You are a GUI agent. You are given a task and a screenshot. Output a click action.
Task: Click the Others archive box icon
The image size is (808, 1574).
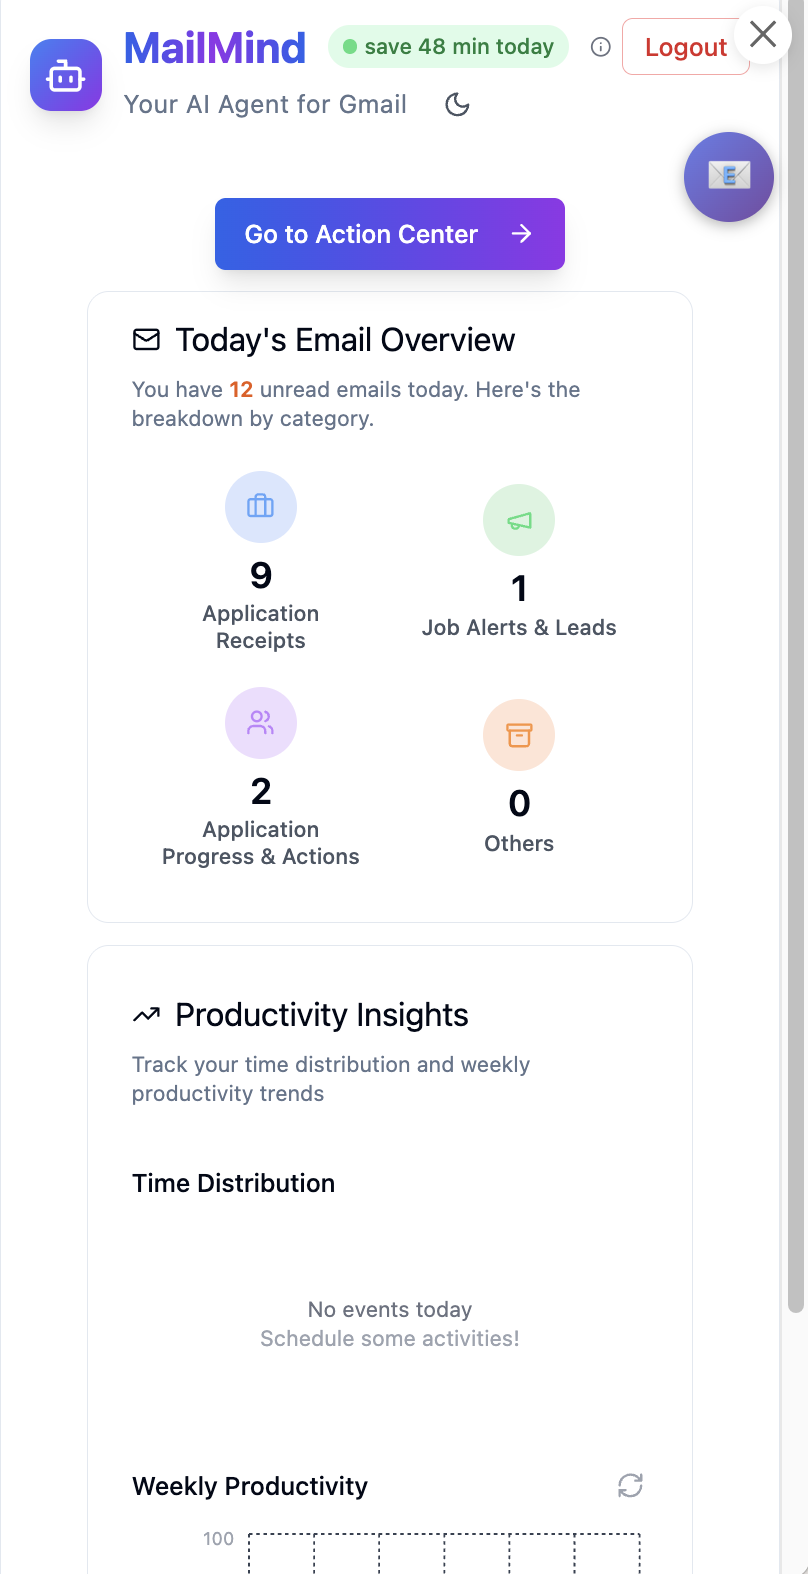pyautogui.click(x=519, y=735)
